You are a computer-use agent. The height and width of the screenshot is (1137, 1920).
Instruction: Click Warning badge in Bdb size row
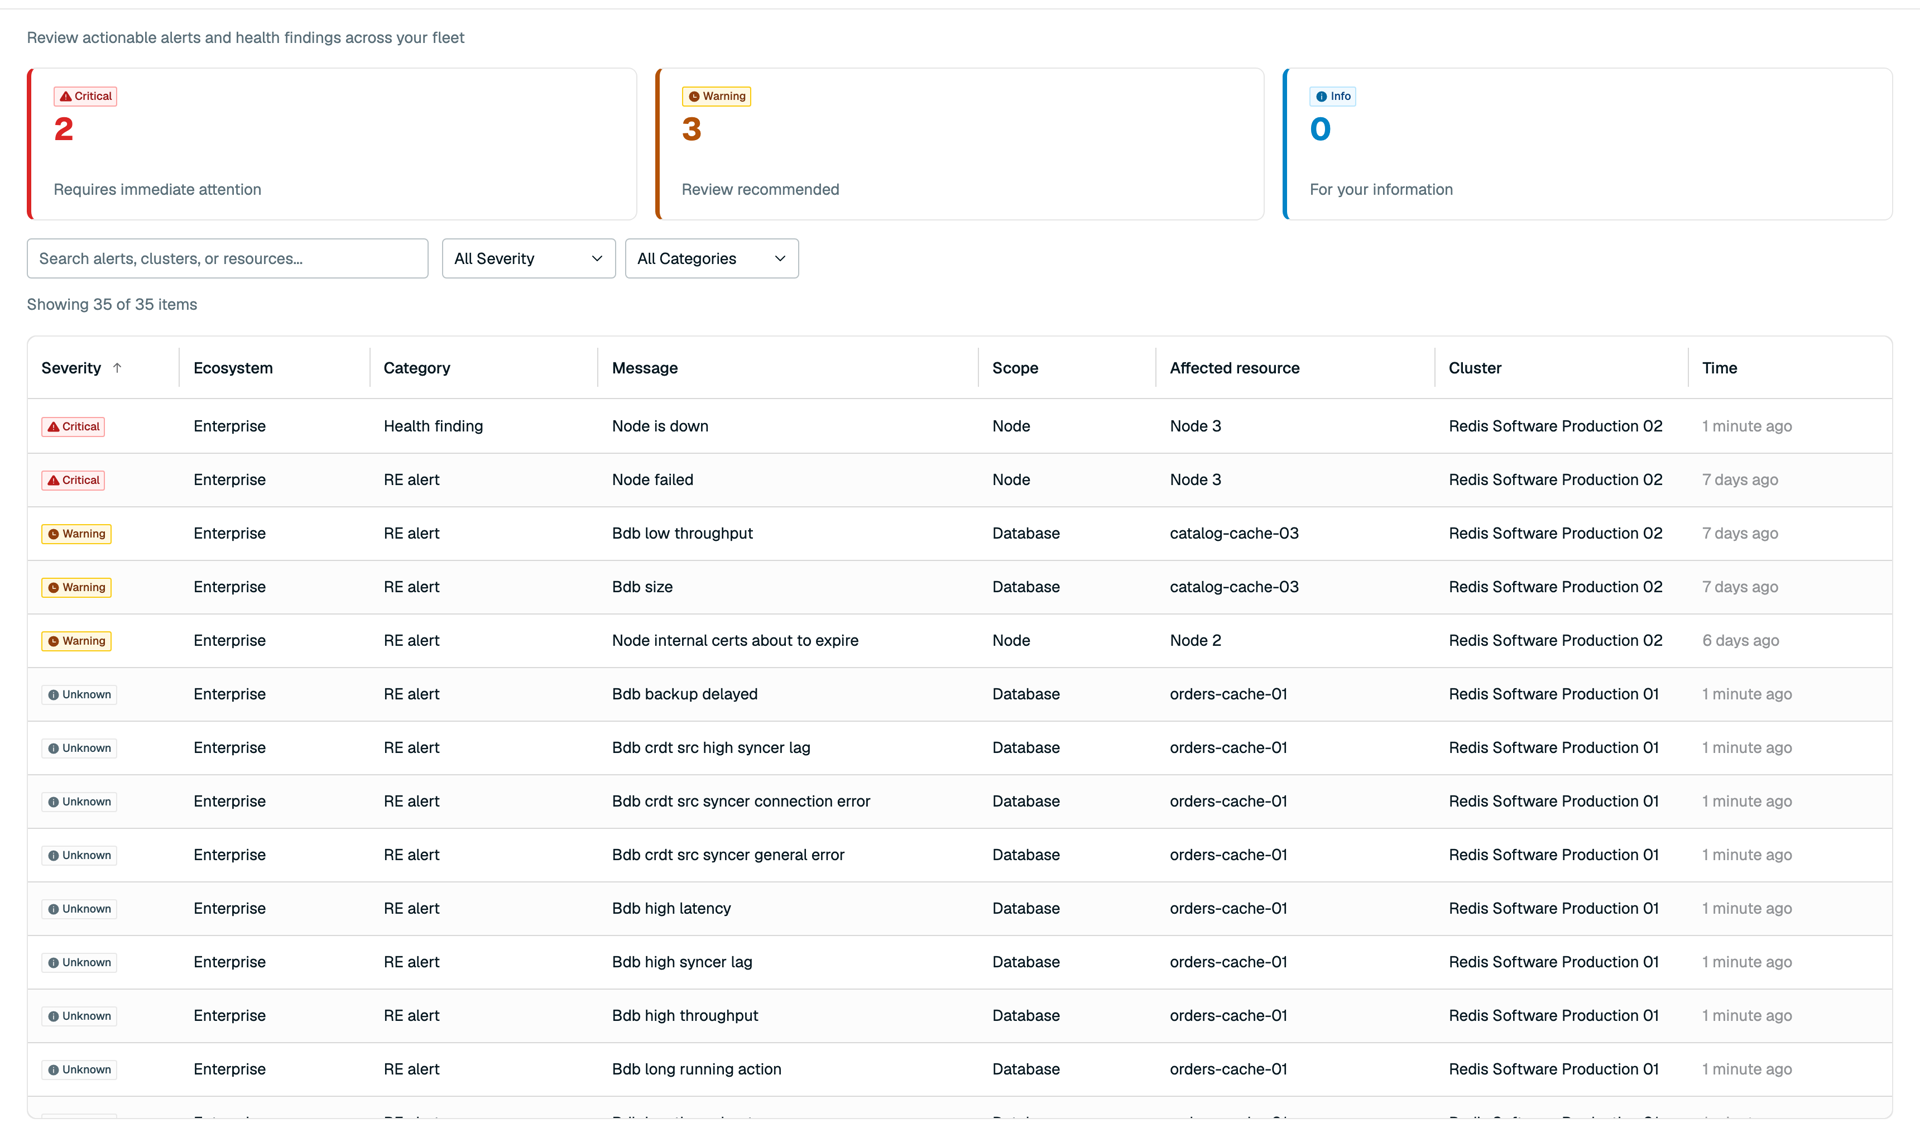point(76,587)
